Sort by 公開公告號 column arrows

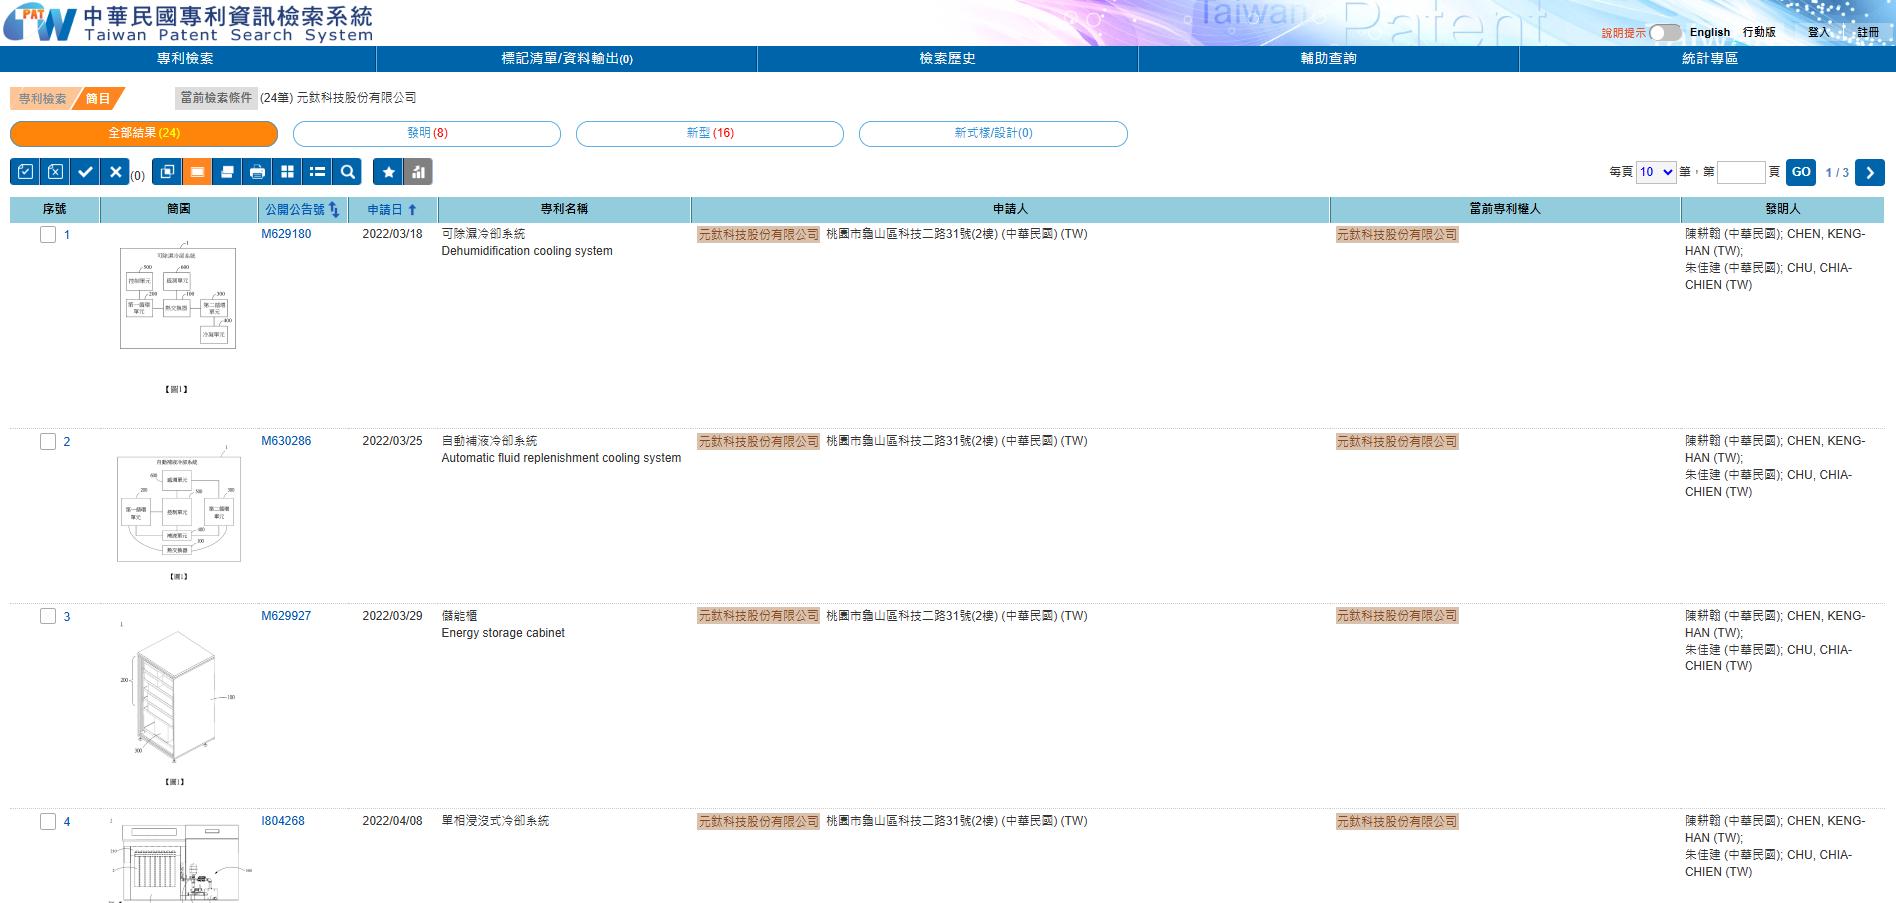pos(334,209)
